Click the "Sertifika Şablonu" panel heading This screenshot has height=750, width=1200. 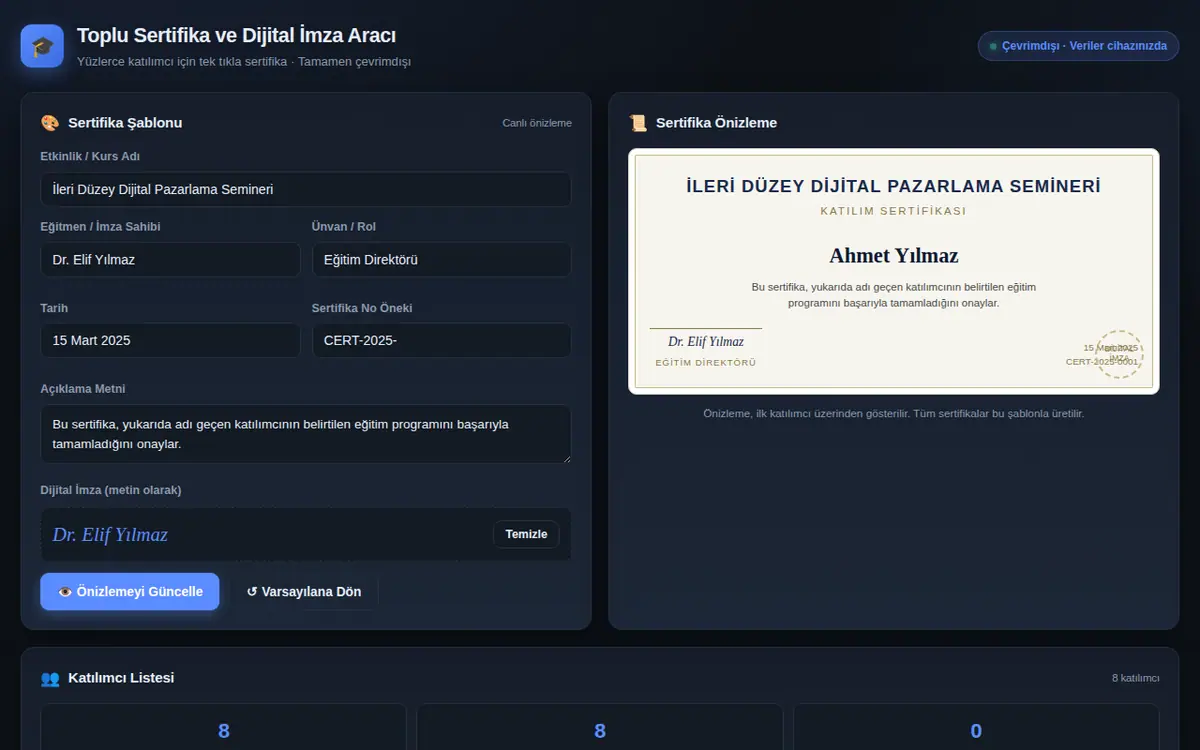click(x=125, y=123)
